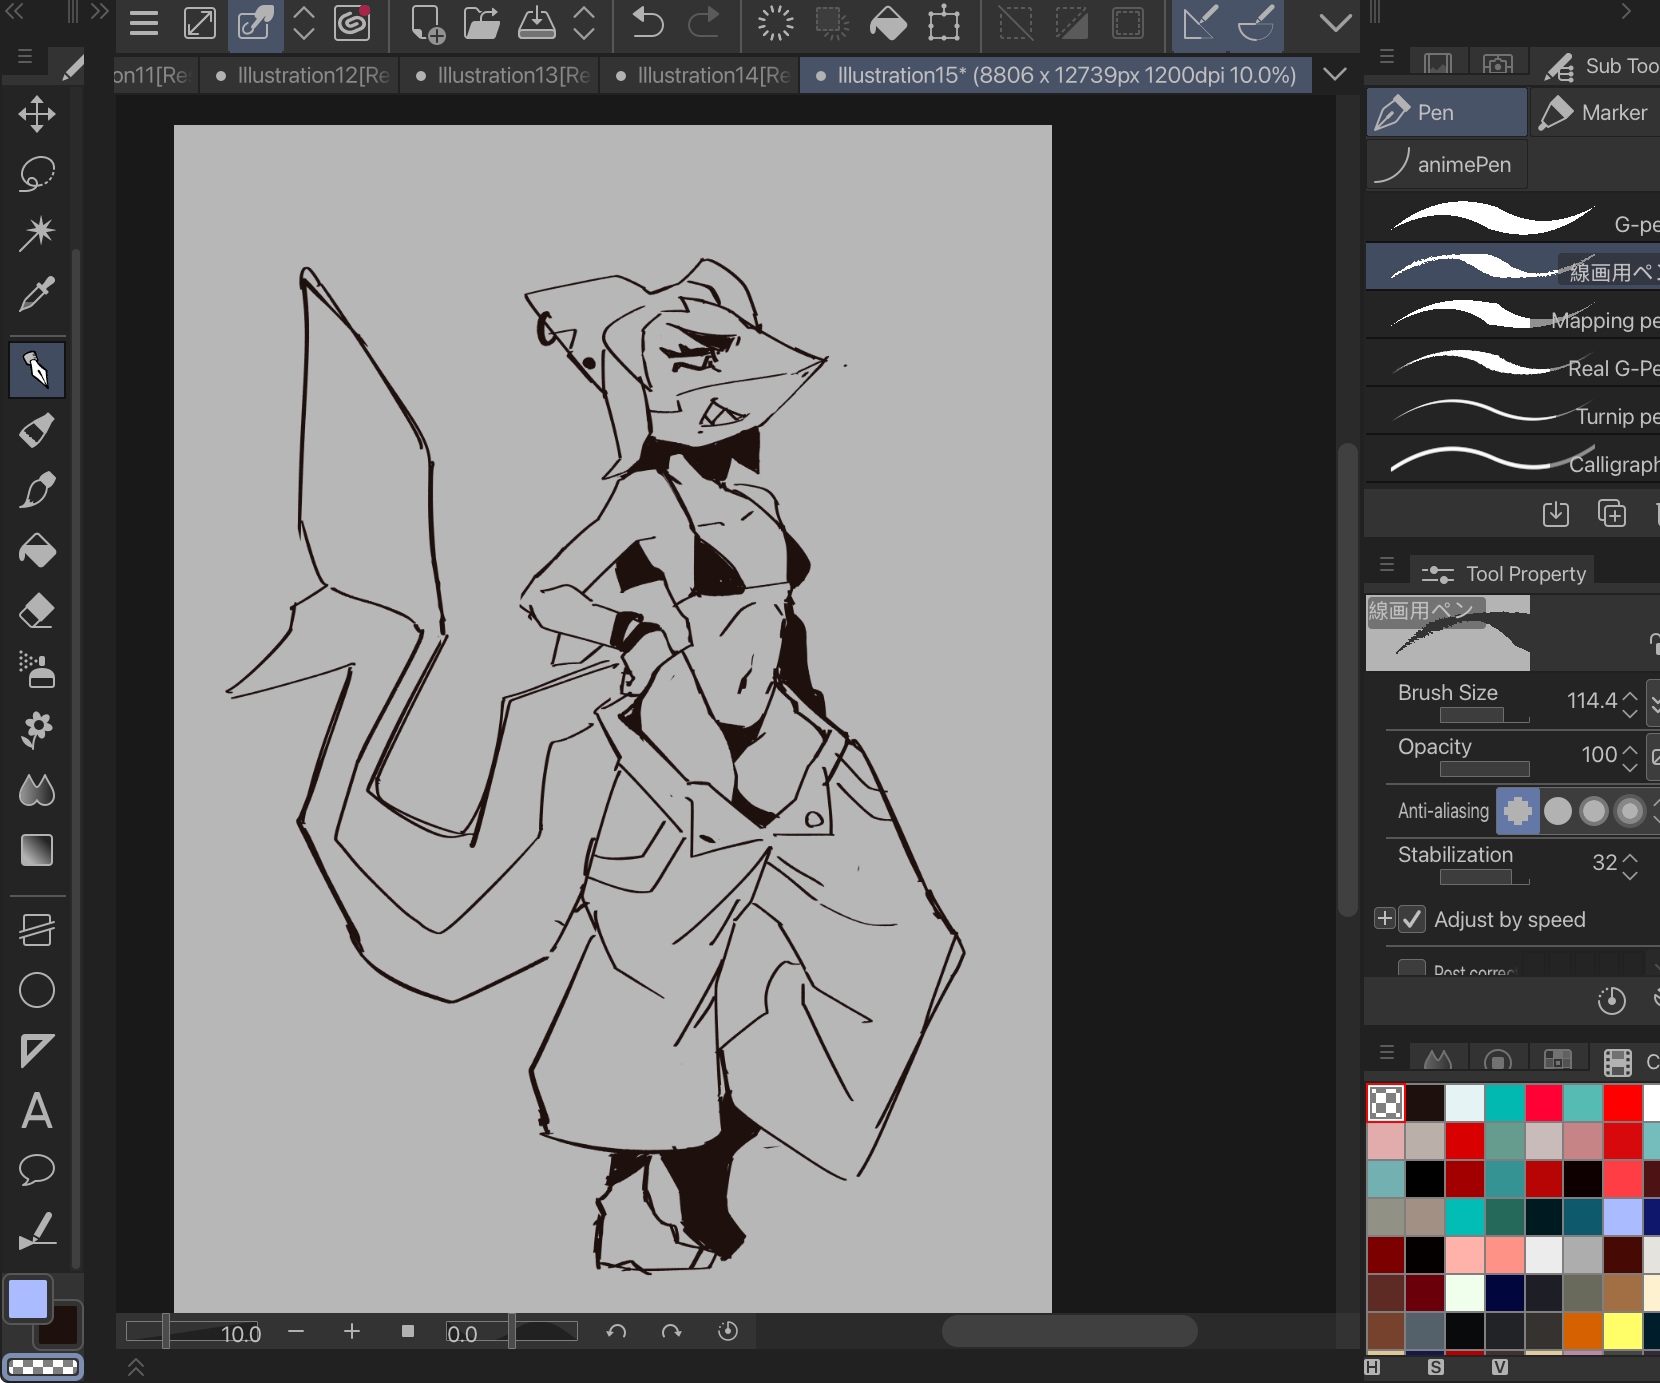Screen dimensions: 1660x1383
Task: Toggle transparent color swatch below color chips
Action: [43, 1367]
